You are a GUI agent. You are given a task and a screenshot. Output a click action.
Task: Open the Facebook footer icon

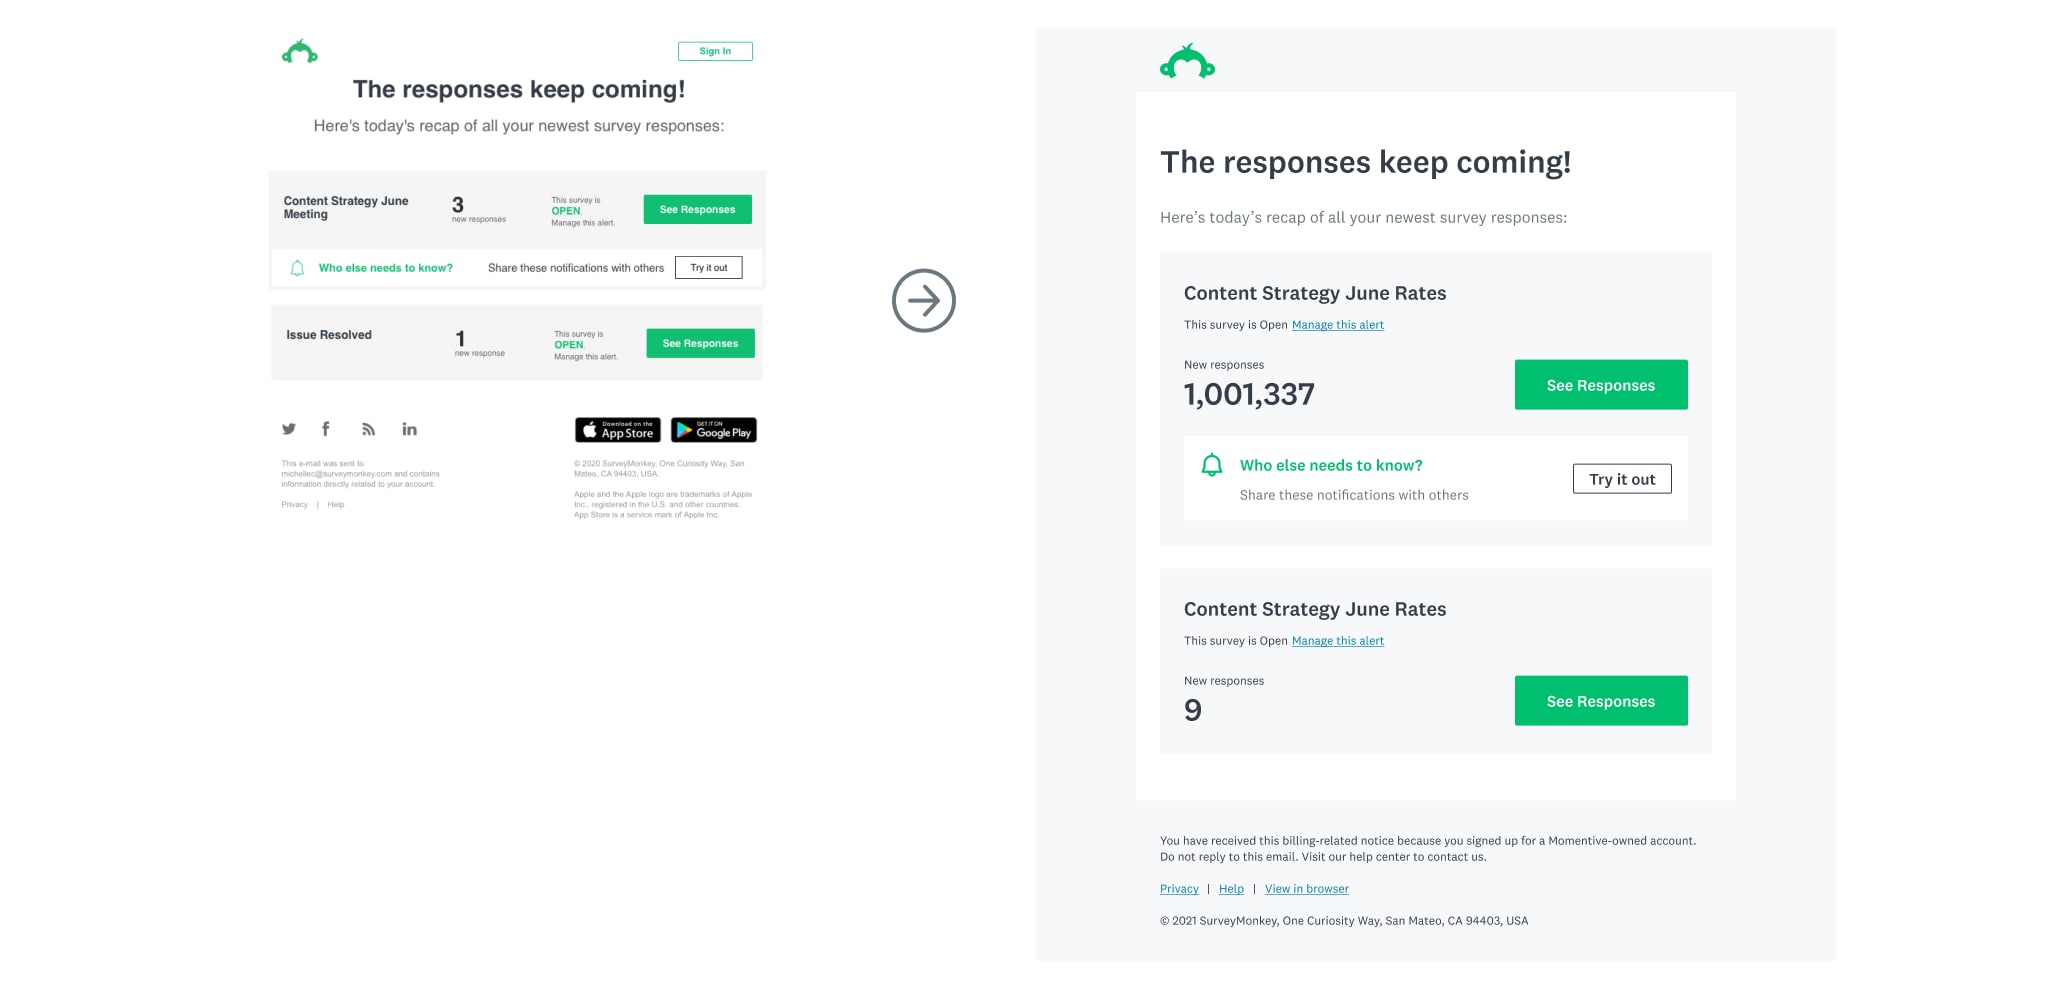coord(325,429)
